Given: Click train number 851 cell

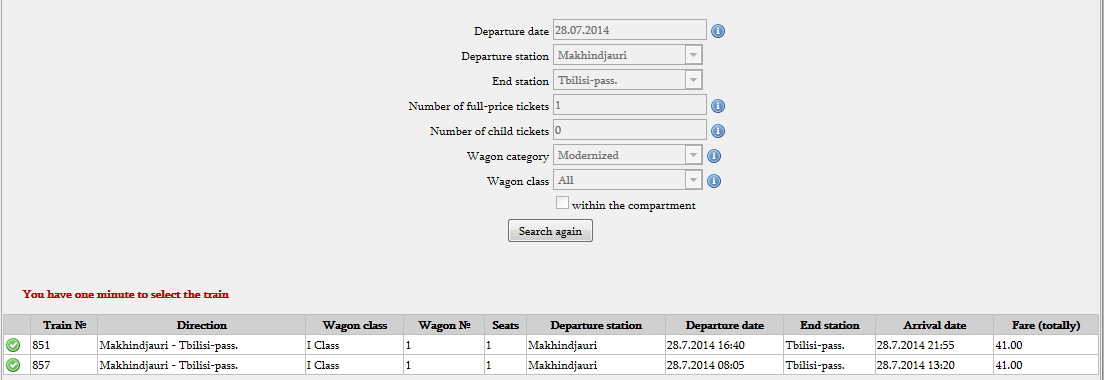Looking at the screenshot, I should (64, 346).
